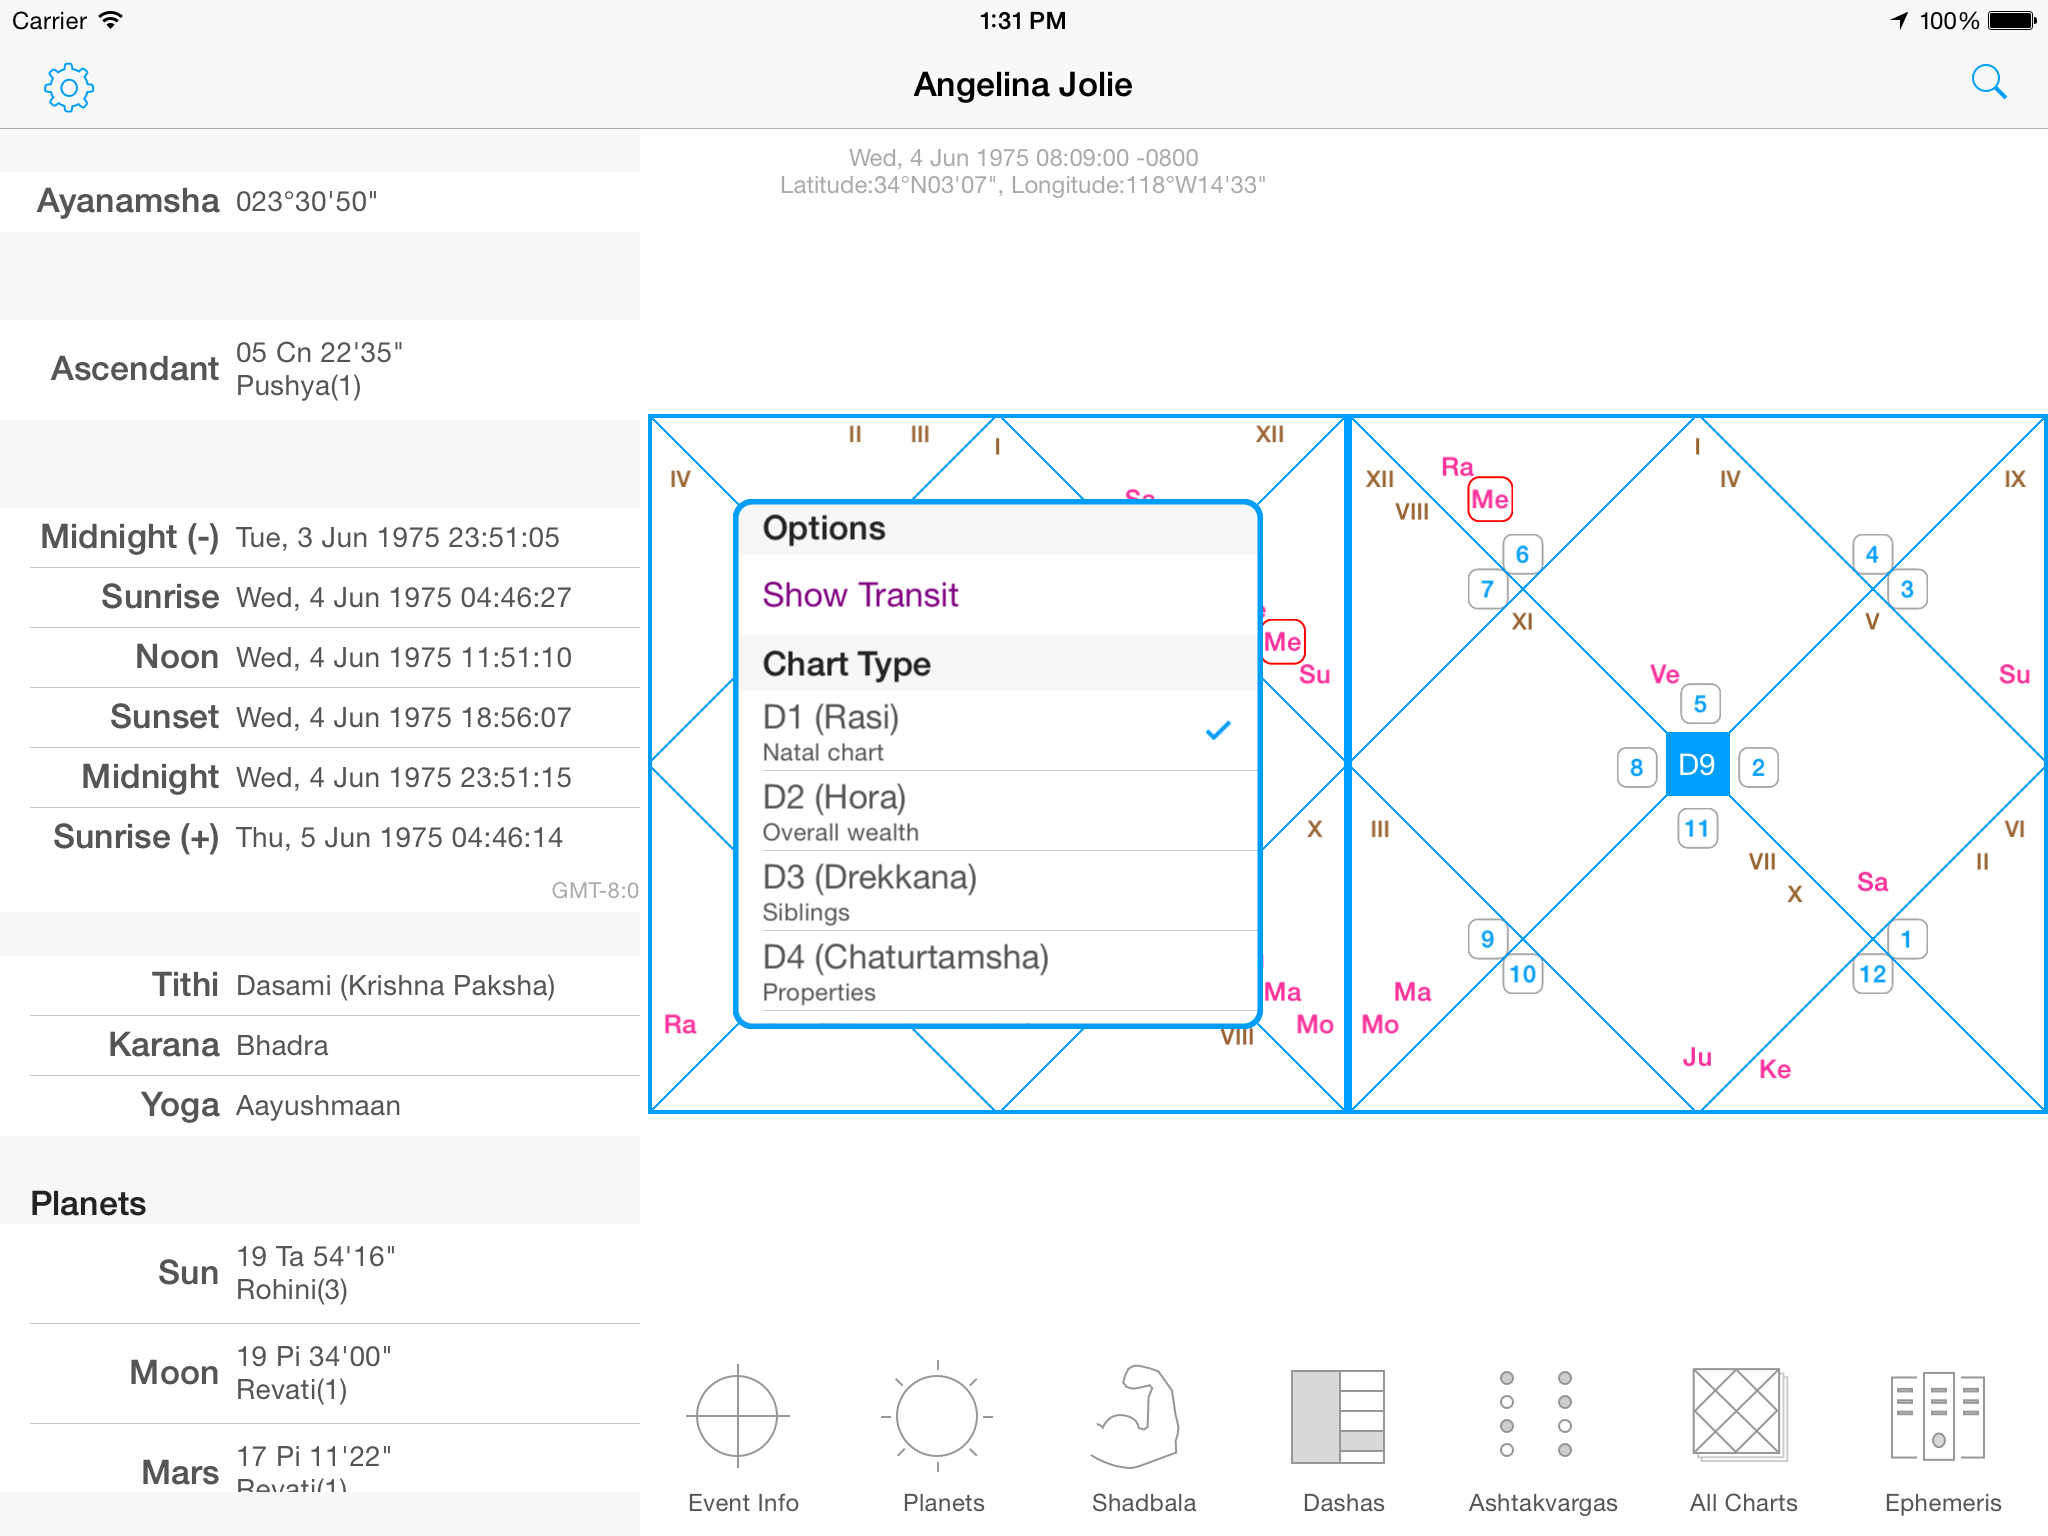Tap Ve planet in D9 chart
Viewport: 2048px width, 1536px height.
[x=1665, y=675]
